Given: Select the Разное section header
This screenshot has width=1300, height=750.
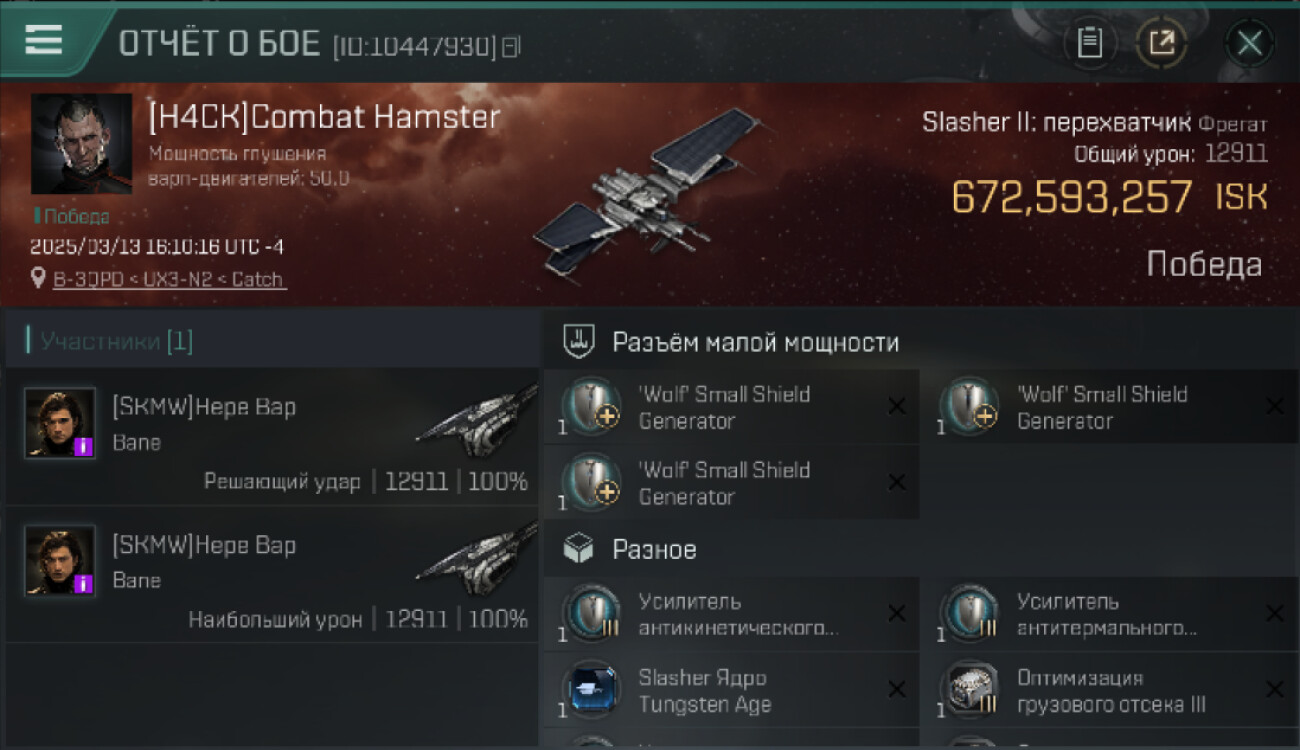Looking at the screenshot, I should pos(920,549).
